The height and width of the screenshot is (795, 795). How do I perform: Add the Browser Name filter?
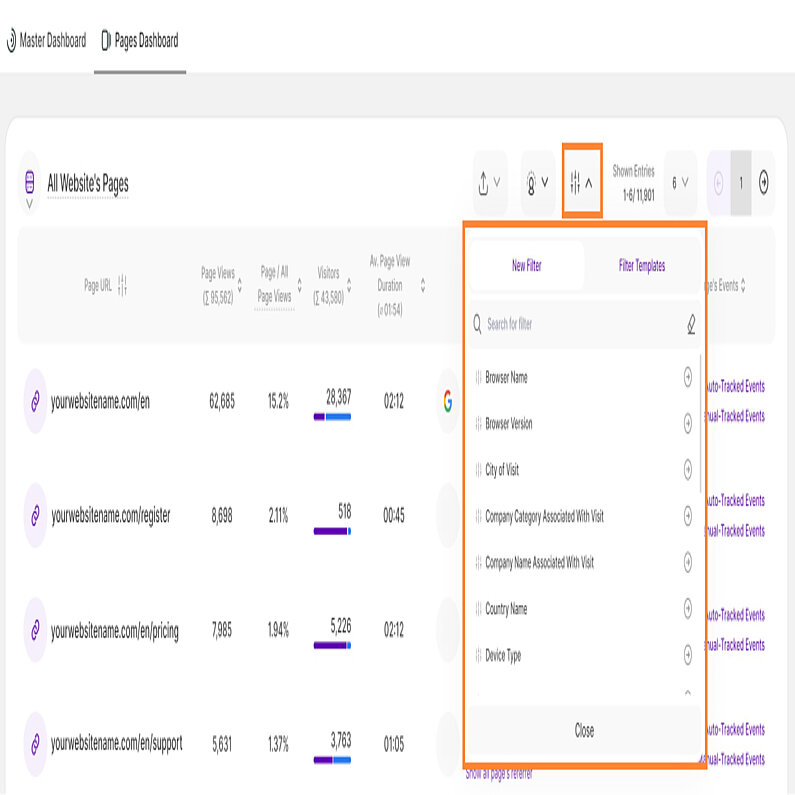tap(688, 377)
